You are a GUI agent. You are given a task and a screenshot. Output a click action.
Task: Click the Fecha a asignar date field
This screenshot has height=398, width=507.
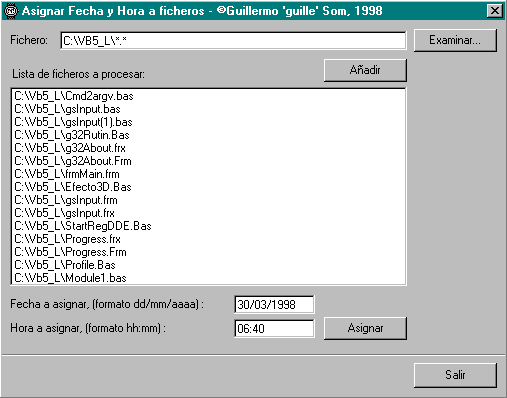coord(274,304)
